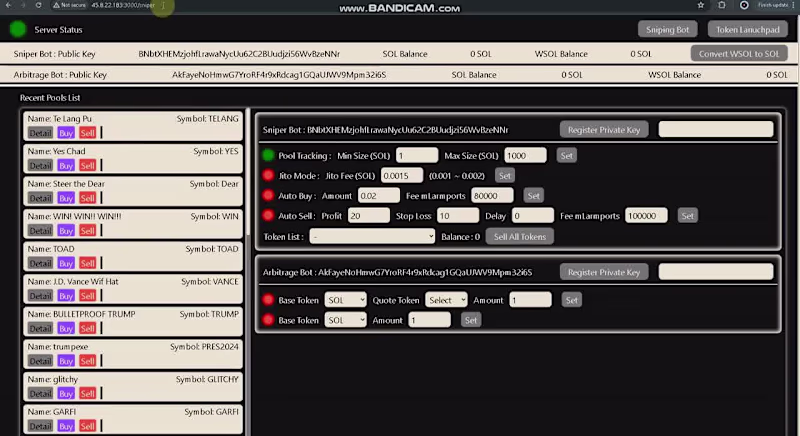
Task: Reload the page with refresh icon
Action: coord(38,5)
